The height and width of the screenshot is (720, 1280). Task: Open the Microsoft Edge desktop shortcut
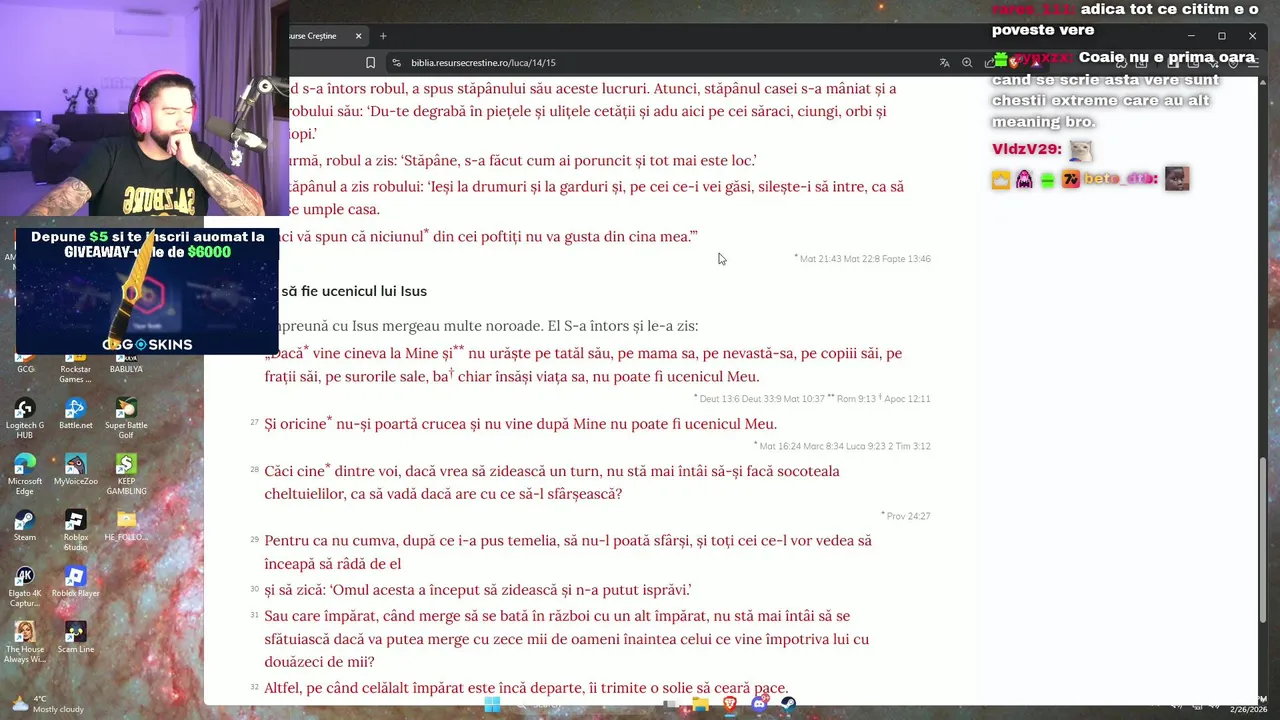[x=25, y=475]
